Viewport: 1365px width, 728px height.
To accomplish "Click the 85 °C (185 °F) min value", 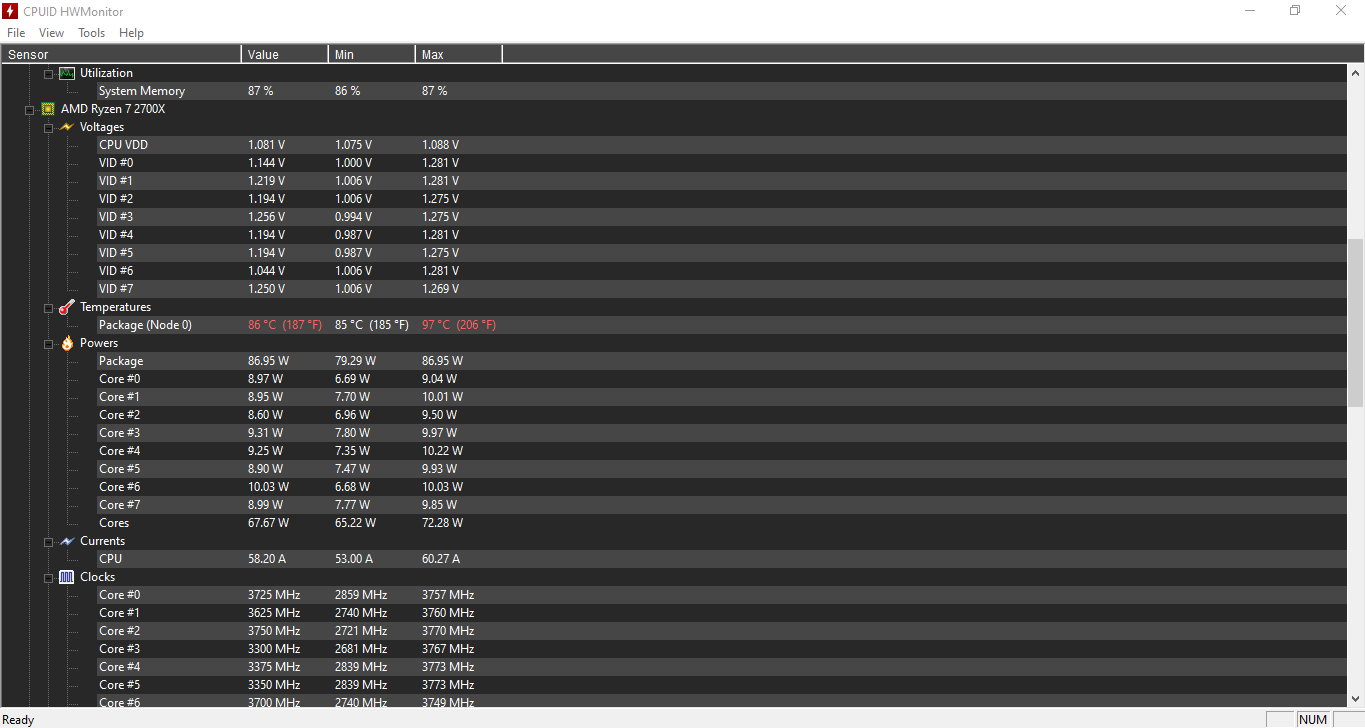I will click(372, 325).
